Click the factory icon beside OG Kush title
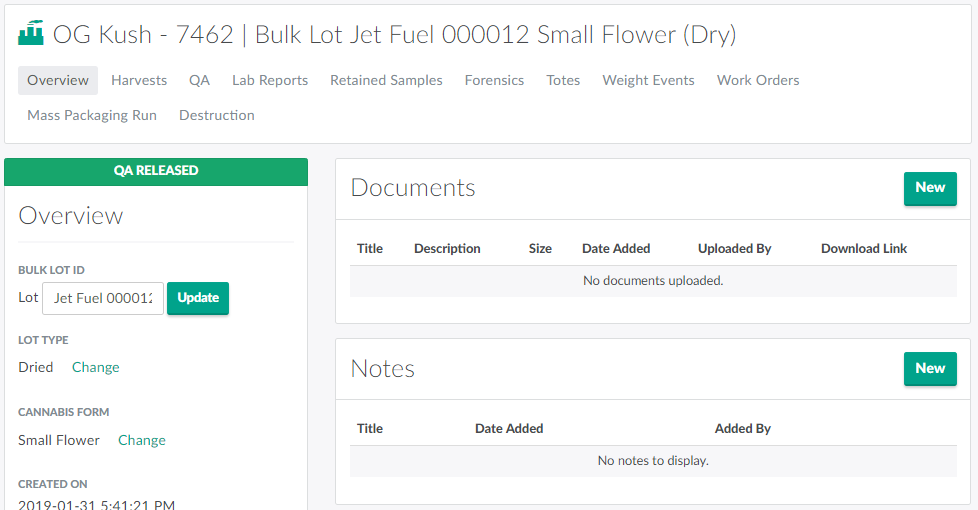This screenshot has width=978, height=510. (x=31, y=34)
